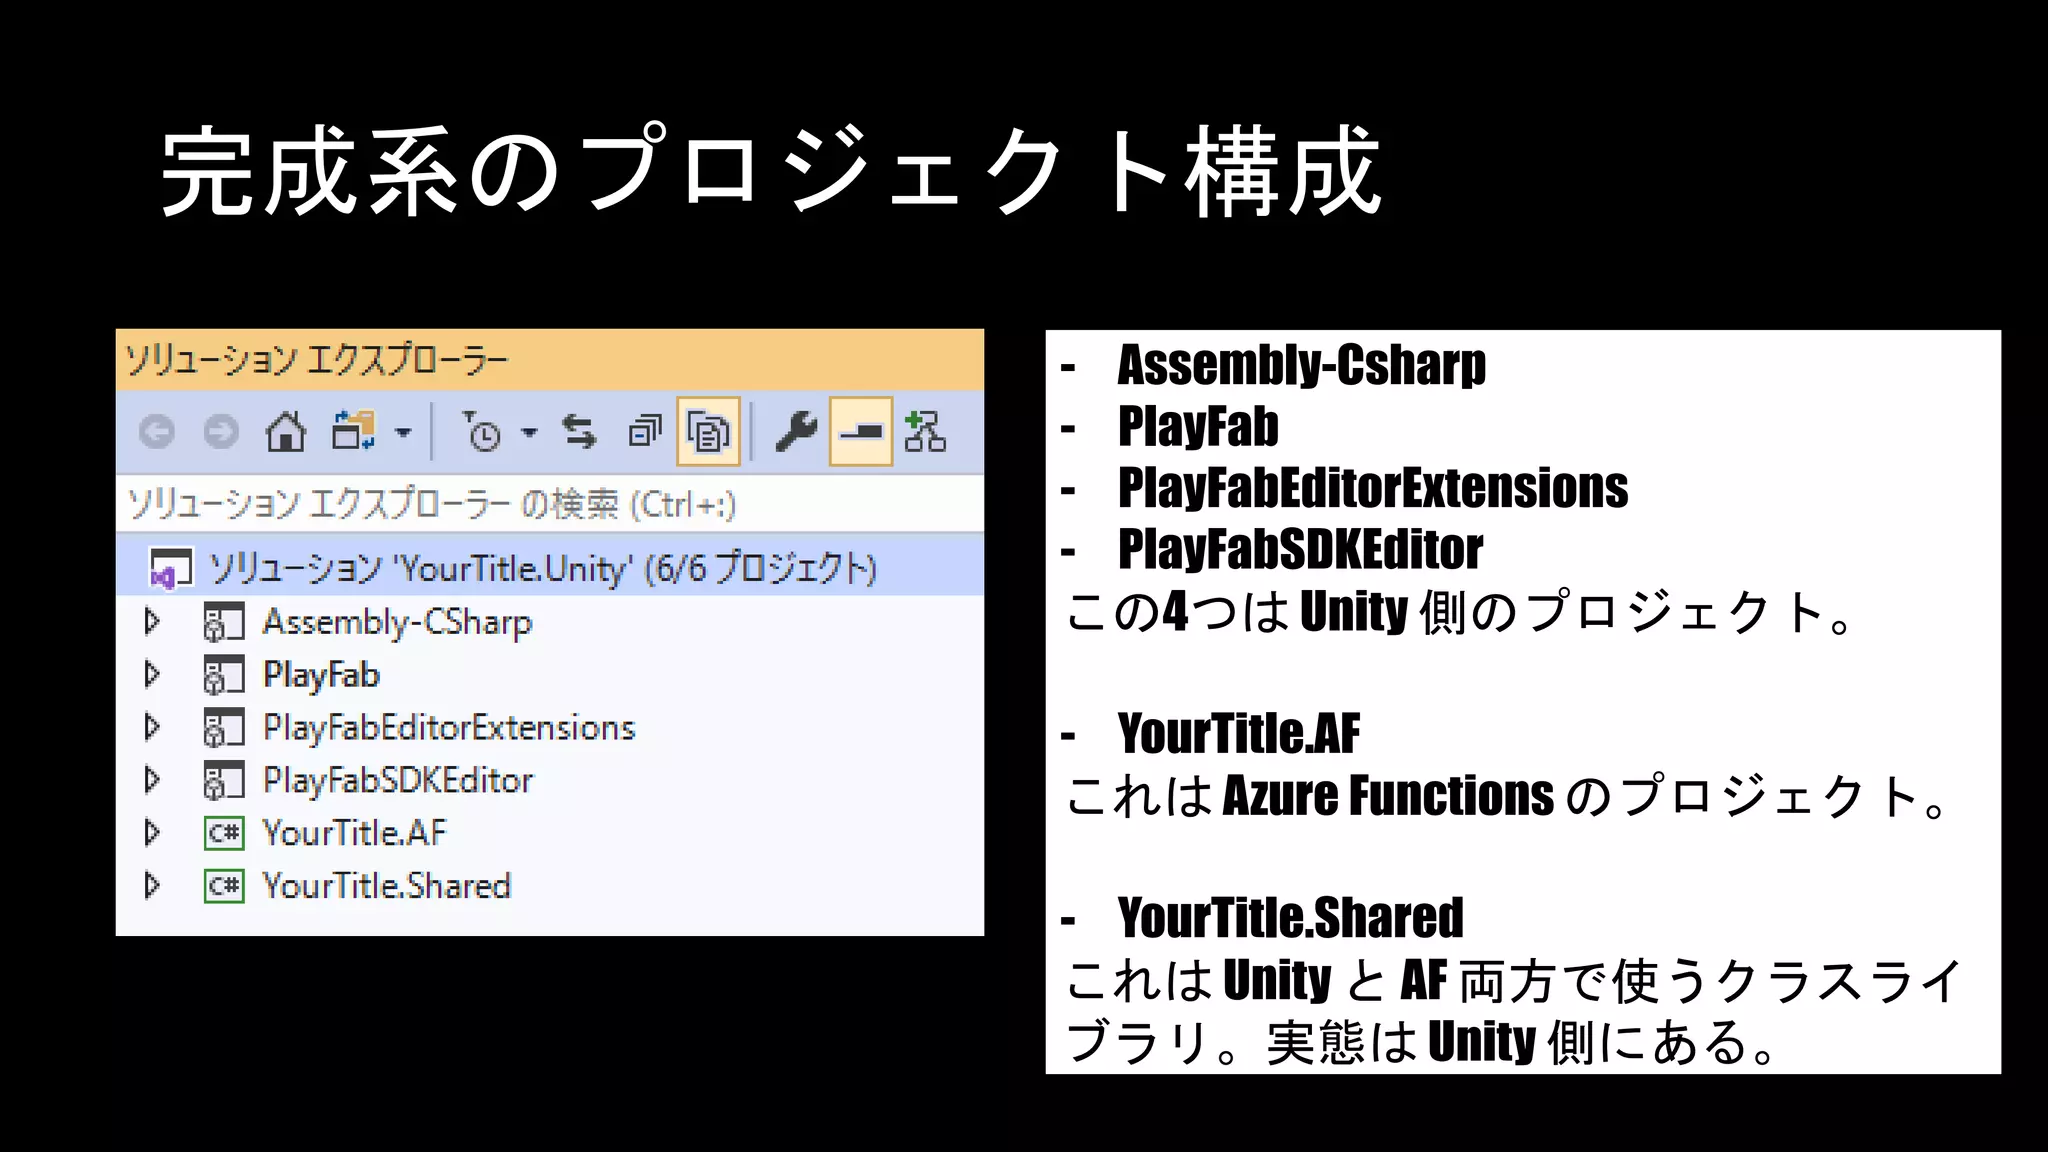Click Sync with Active Document arrows
This screenshot has width=2048, height=1152.
579,432
